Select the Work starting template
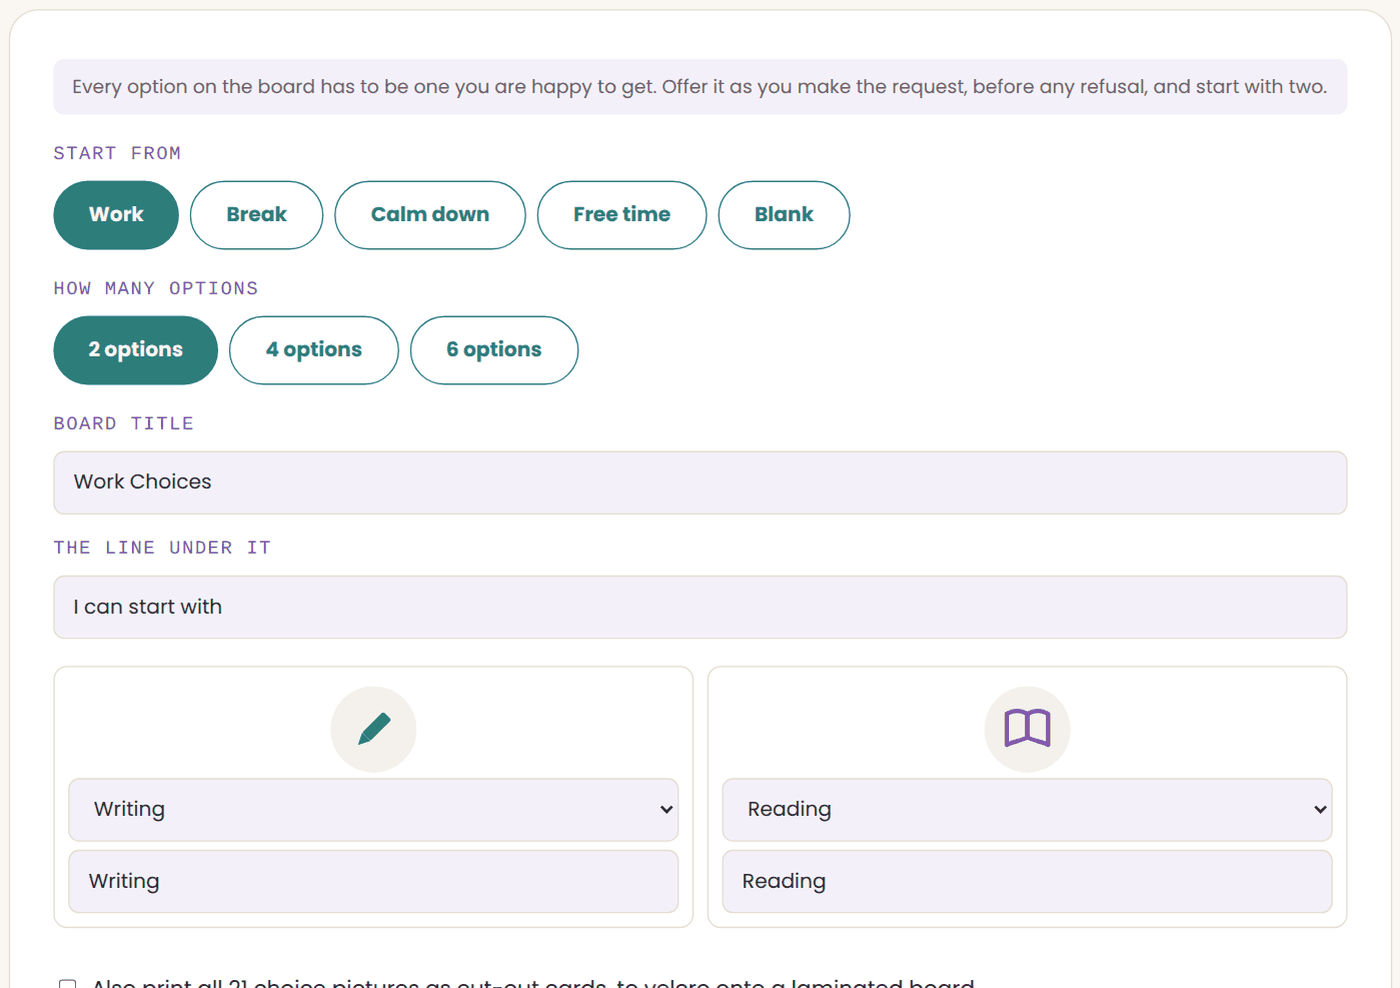1400x988 pixels. coord(116,215)
